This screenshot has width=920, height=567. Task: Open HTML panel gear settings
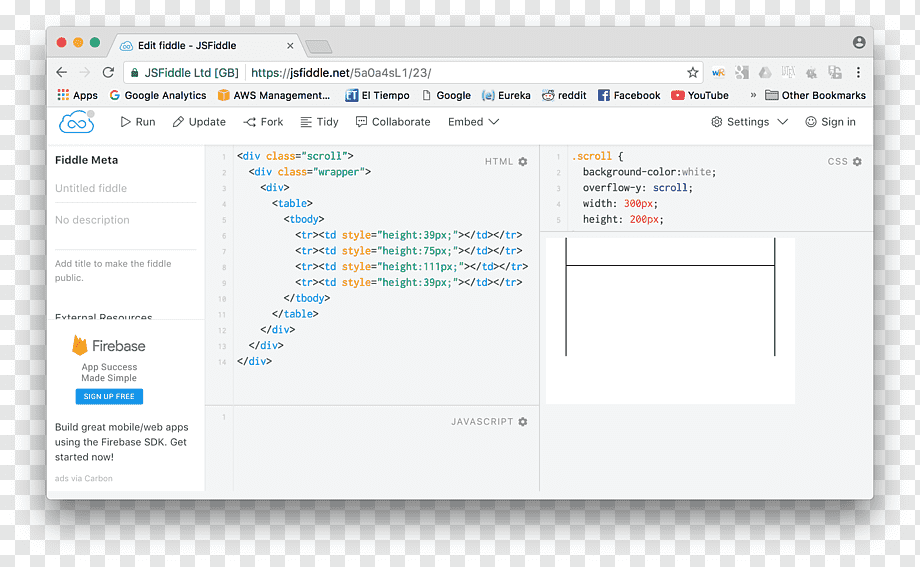[523, 161]
